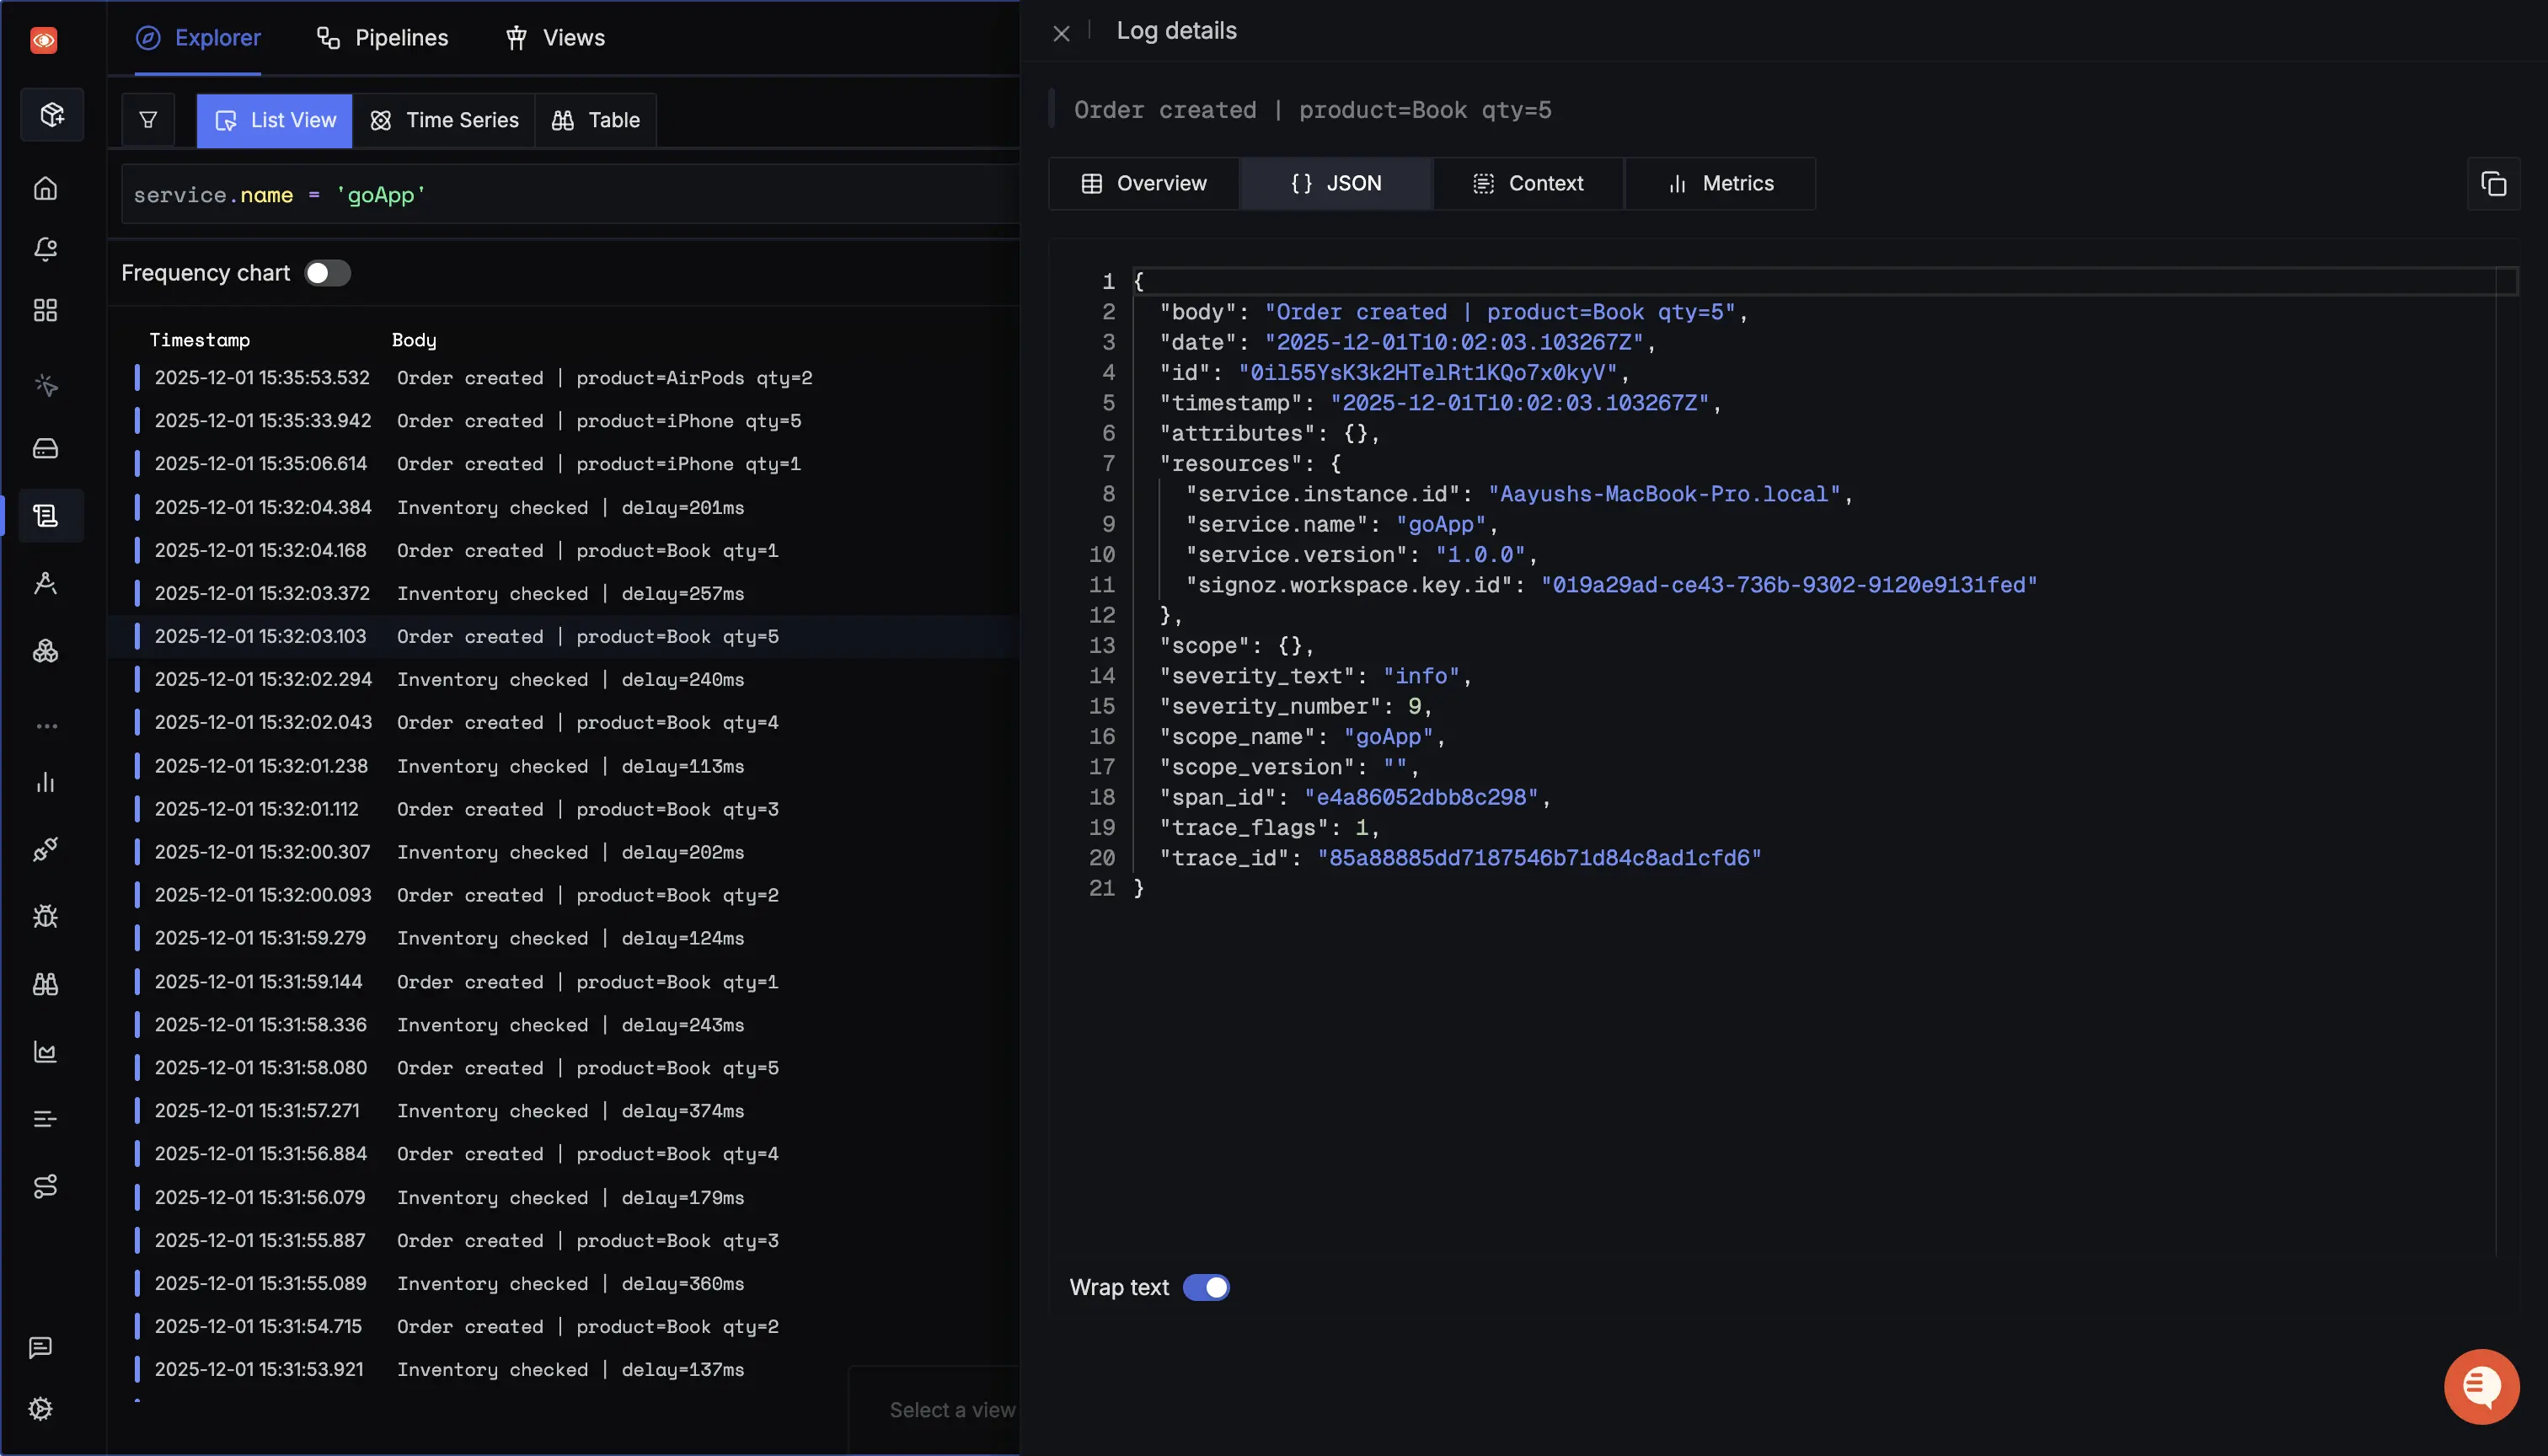The width and height of the screenshot is (2548, 1456).
Task: Enable the Frequency chart toggle
Action: (327, 272)
